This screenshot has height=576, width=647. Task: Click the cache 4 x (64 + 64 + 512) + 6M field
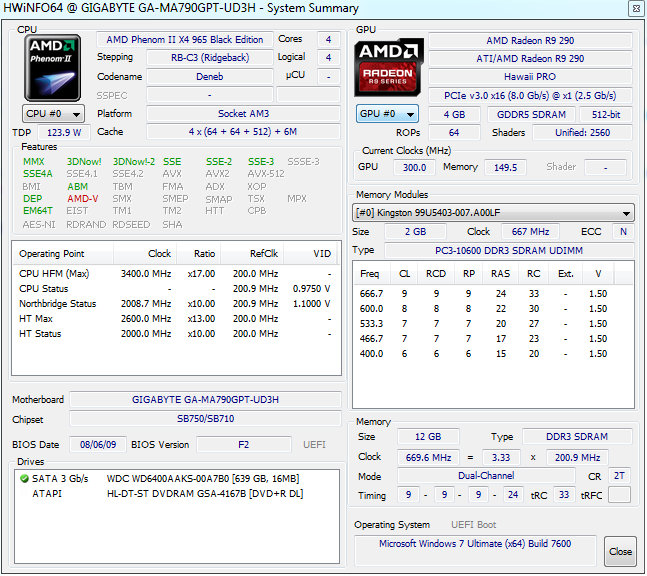pos(243,132)
